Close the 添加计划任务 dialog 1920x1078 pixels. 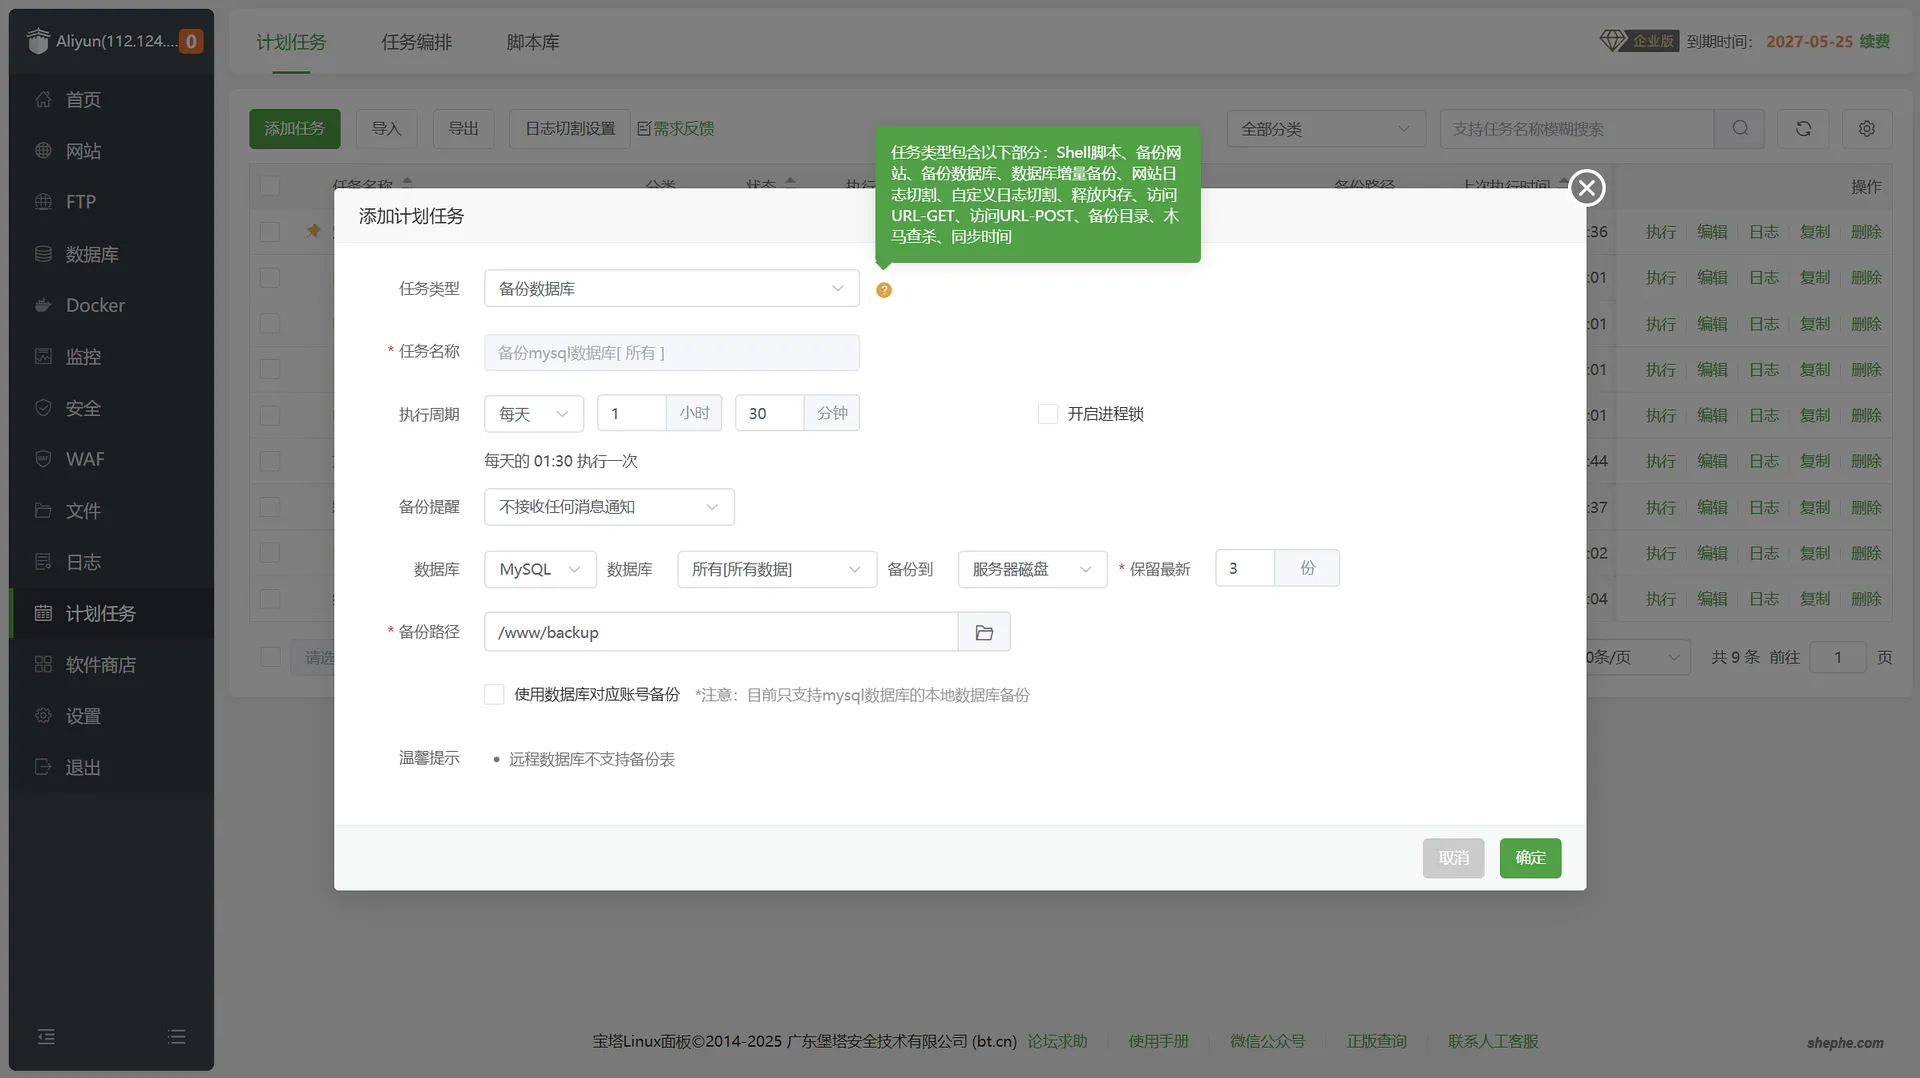[1586, 188]
